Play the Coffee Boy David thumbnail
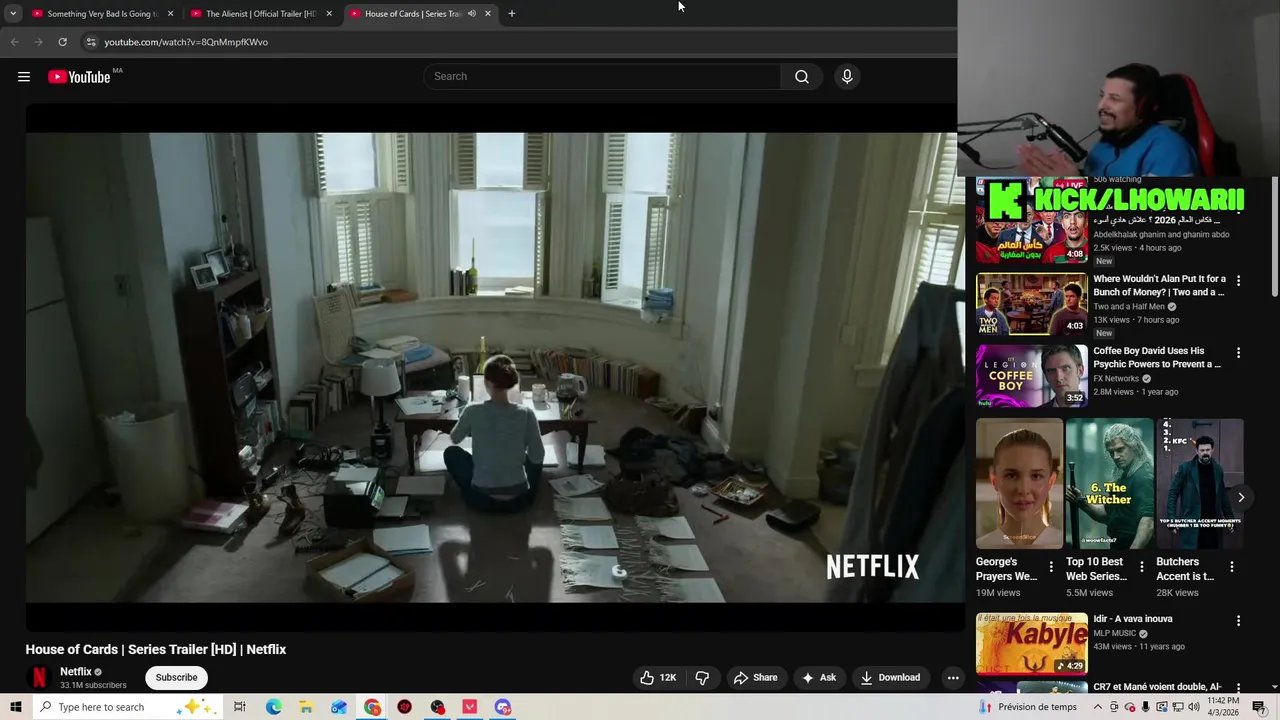 pos(1031,376)
